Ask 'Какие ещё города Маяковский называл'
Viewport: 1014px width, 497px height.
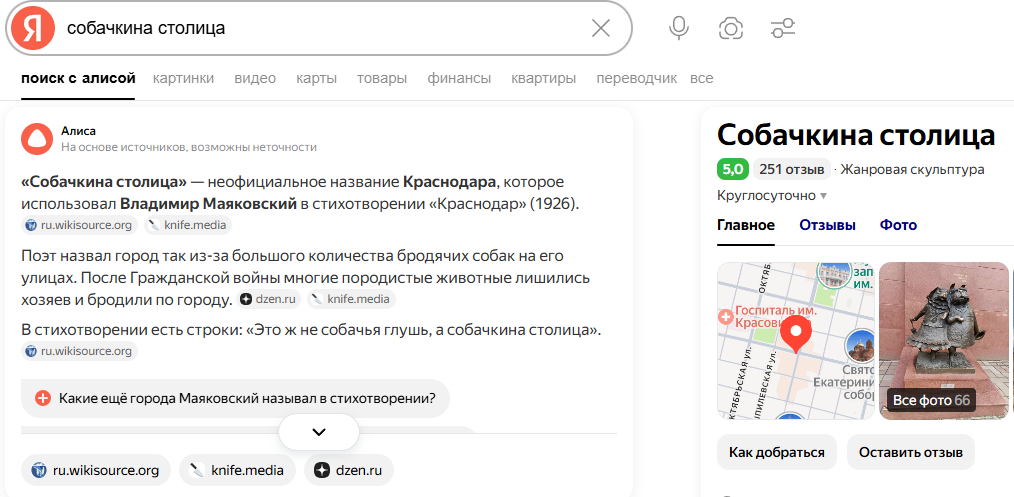(235, 398)
